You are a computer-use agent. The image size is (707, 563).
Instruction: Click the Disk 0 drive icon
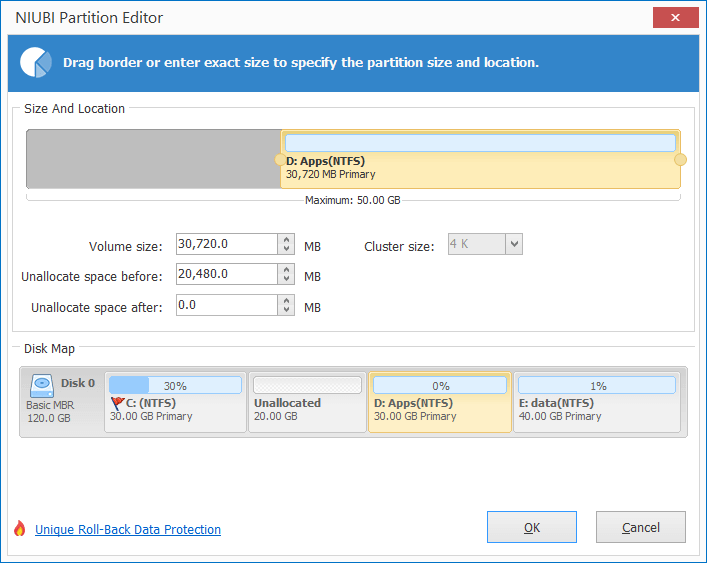point(42,386)
